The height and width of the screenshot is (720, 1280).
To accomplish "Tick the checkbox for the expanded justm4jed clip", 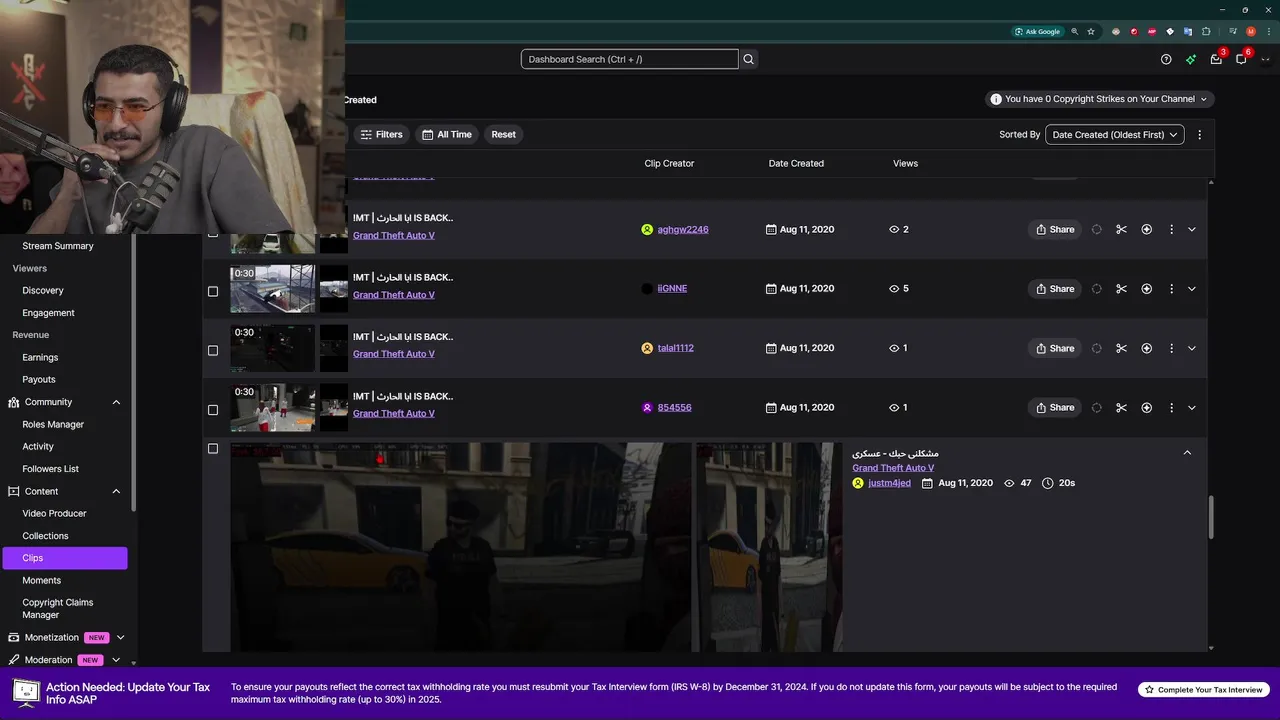I will tap(212, 448).
